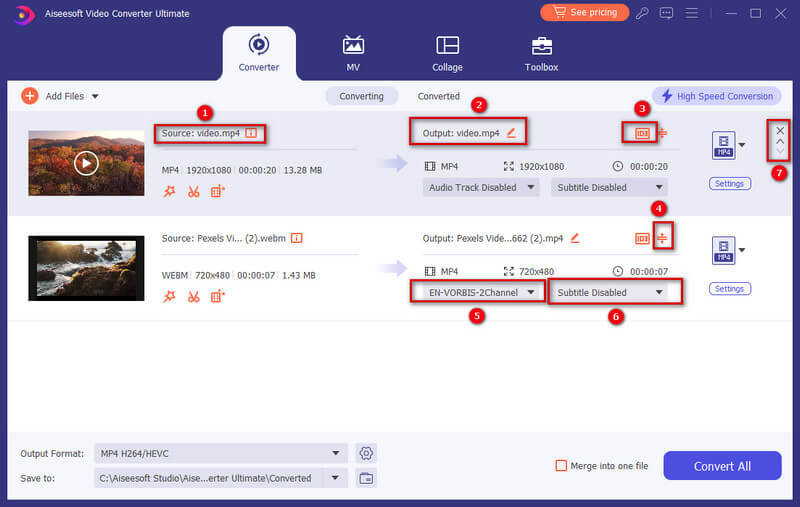The width and height of the screenshot is (800, 507).
Task: Edit ID3 metadata for Pexels video
Action: click(x=642, y=238)
